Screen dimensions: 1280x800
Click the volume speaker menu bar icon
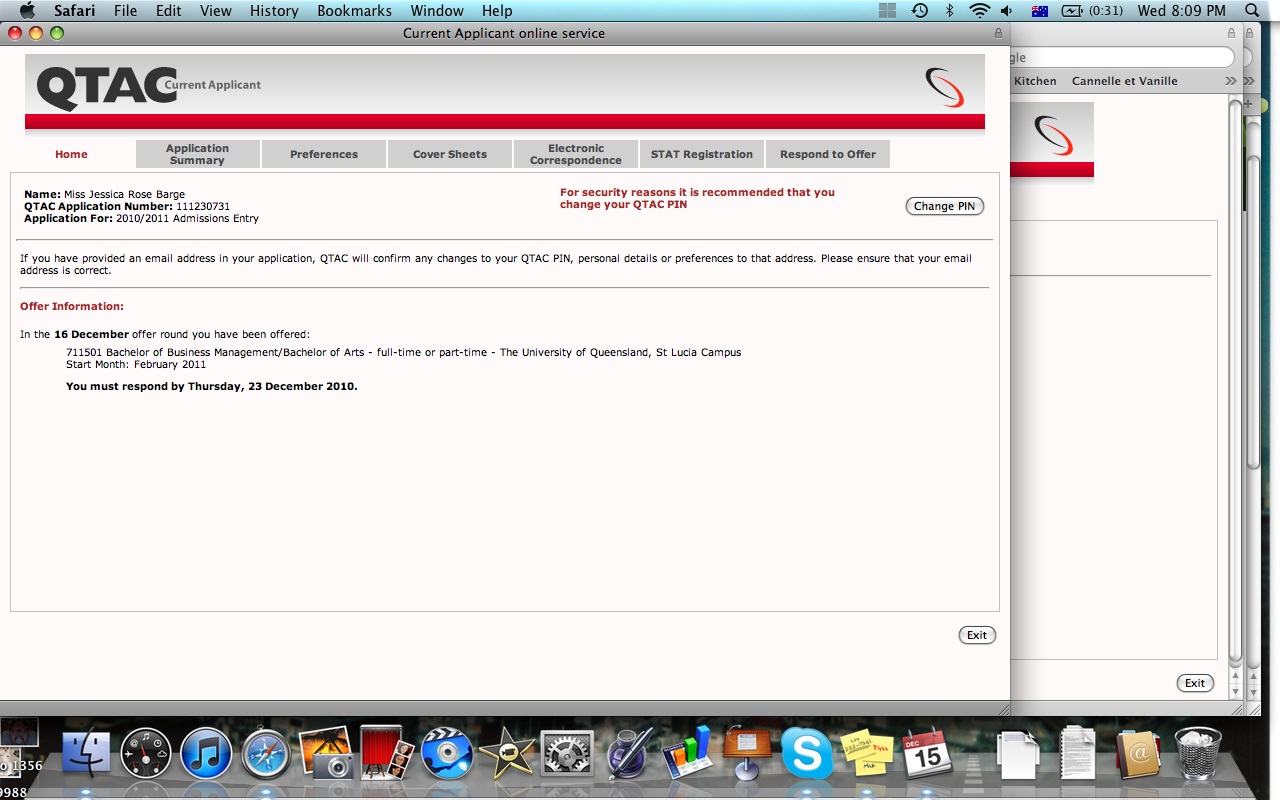pos(1007,11)
